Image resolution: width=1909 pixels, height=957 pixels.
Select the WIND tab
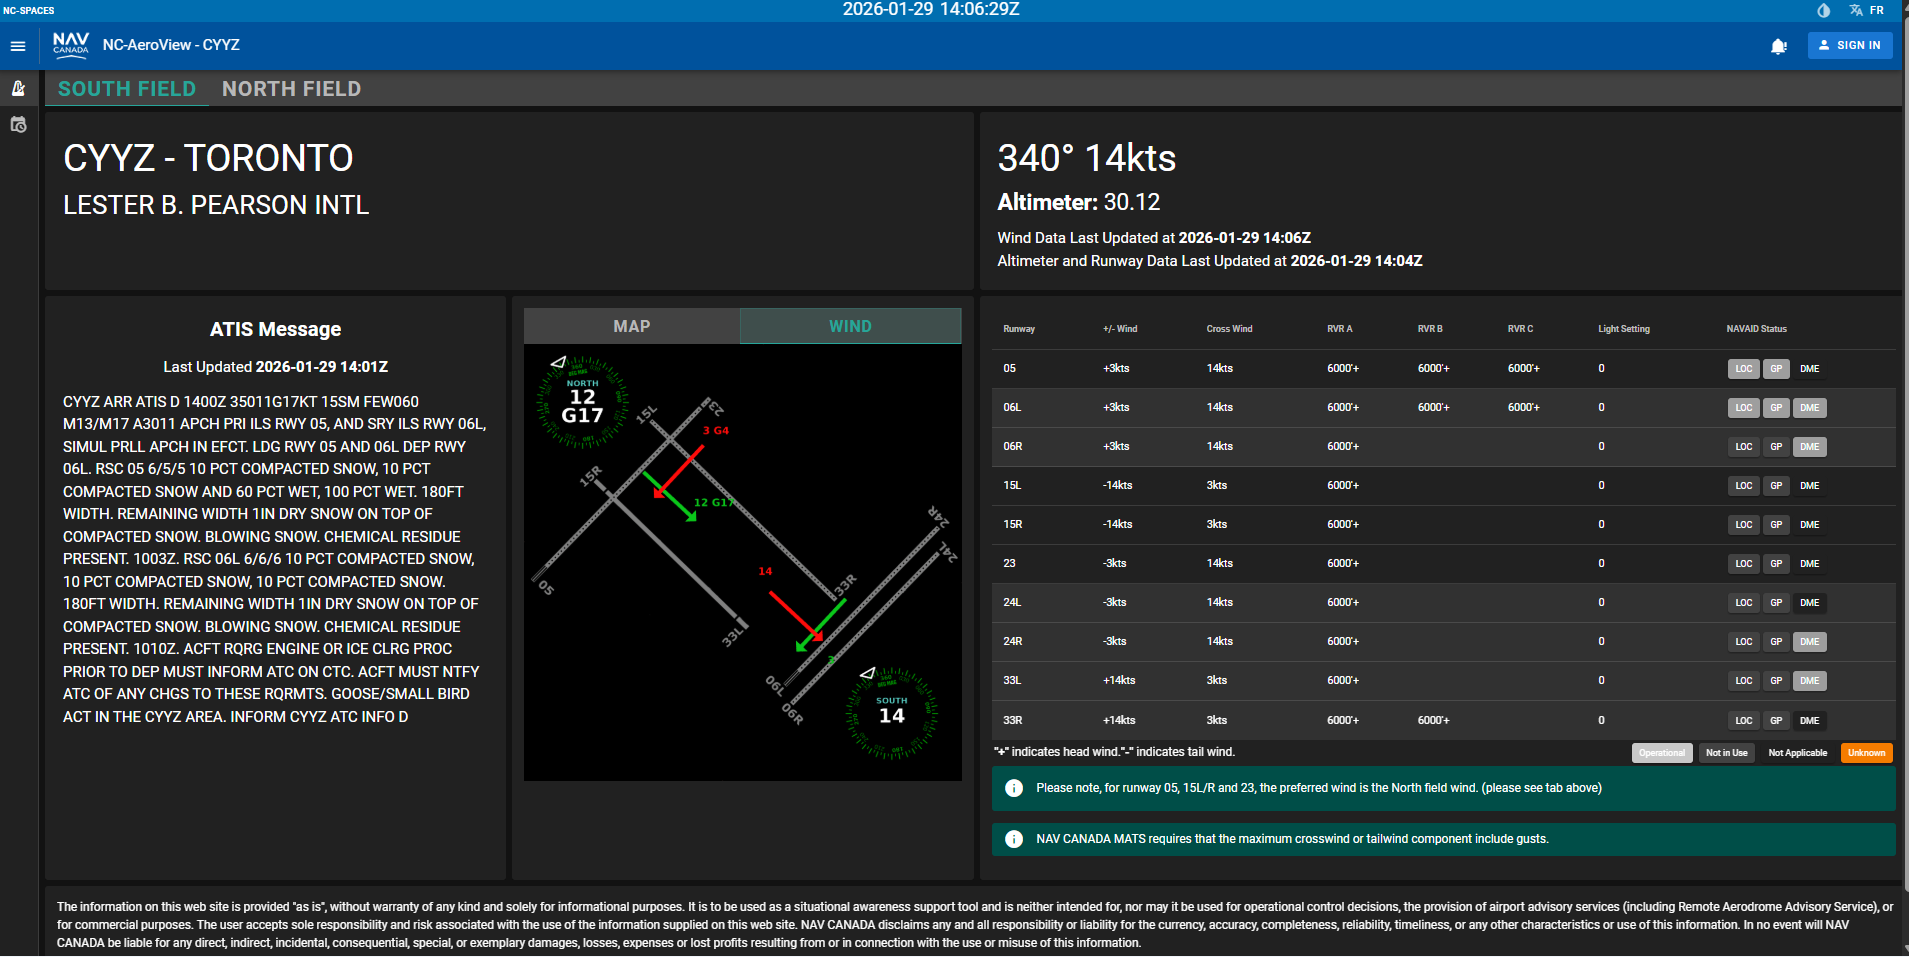coord(849,325)
